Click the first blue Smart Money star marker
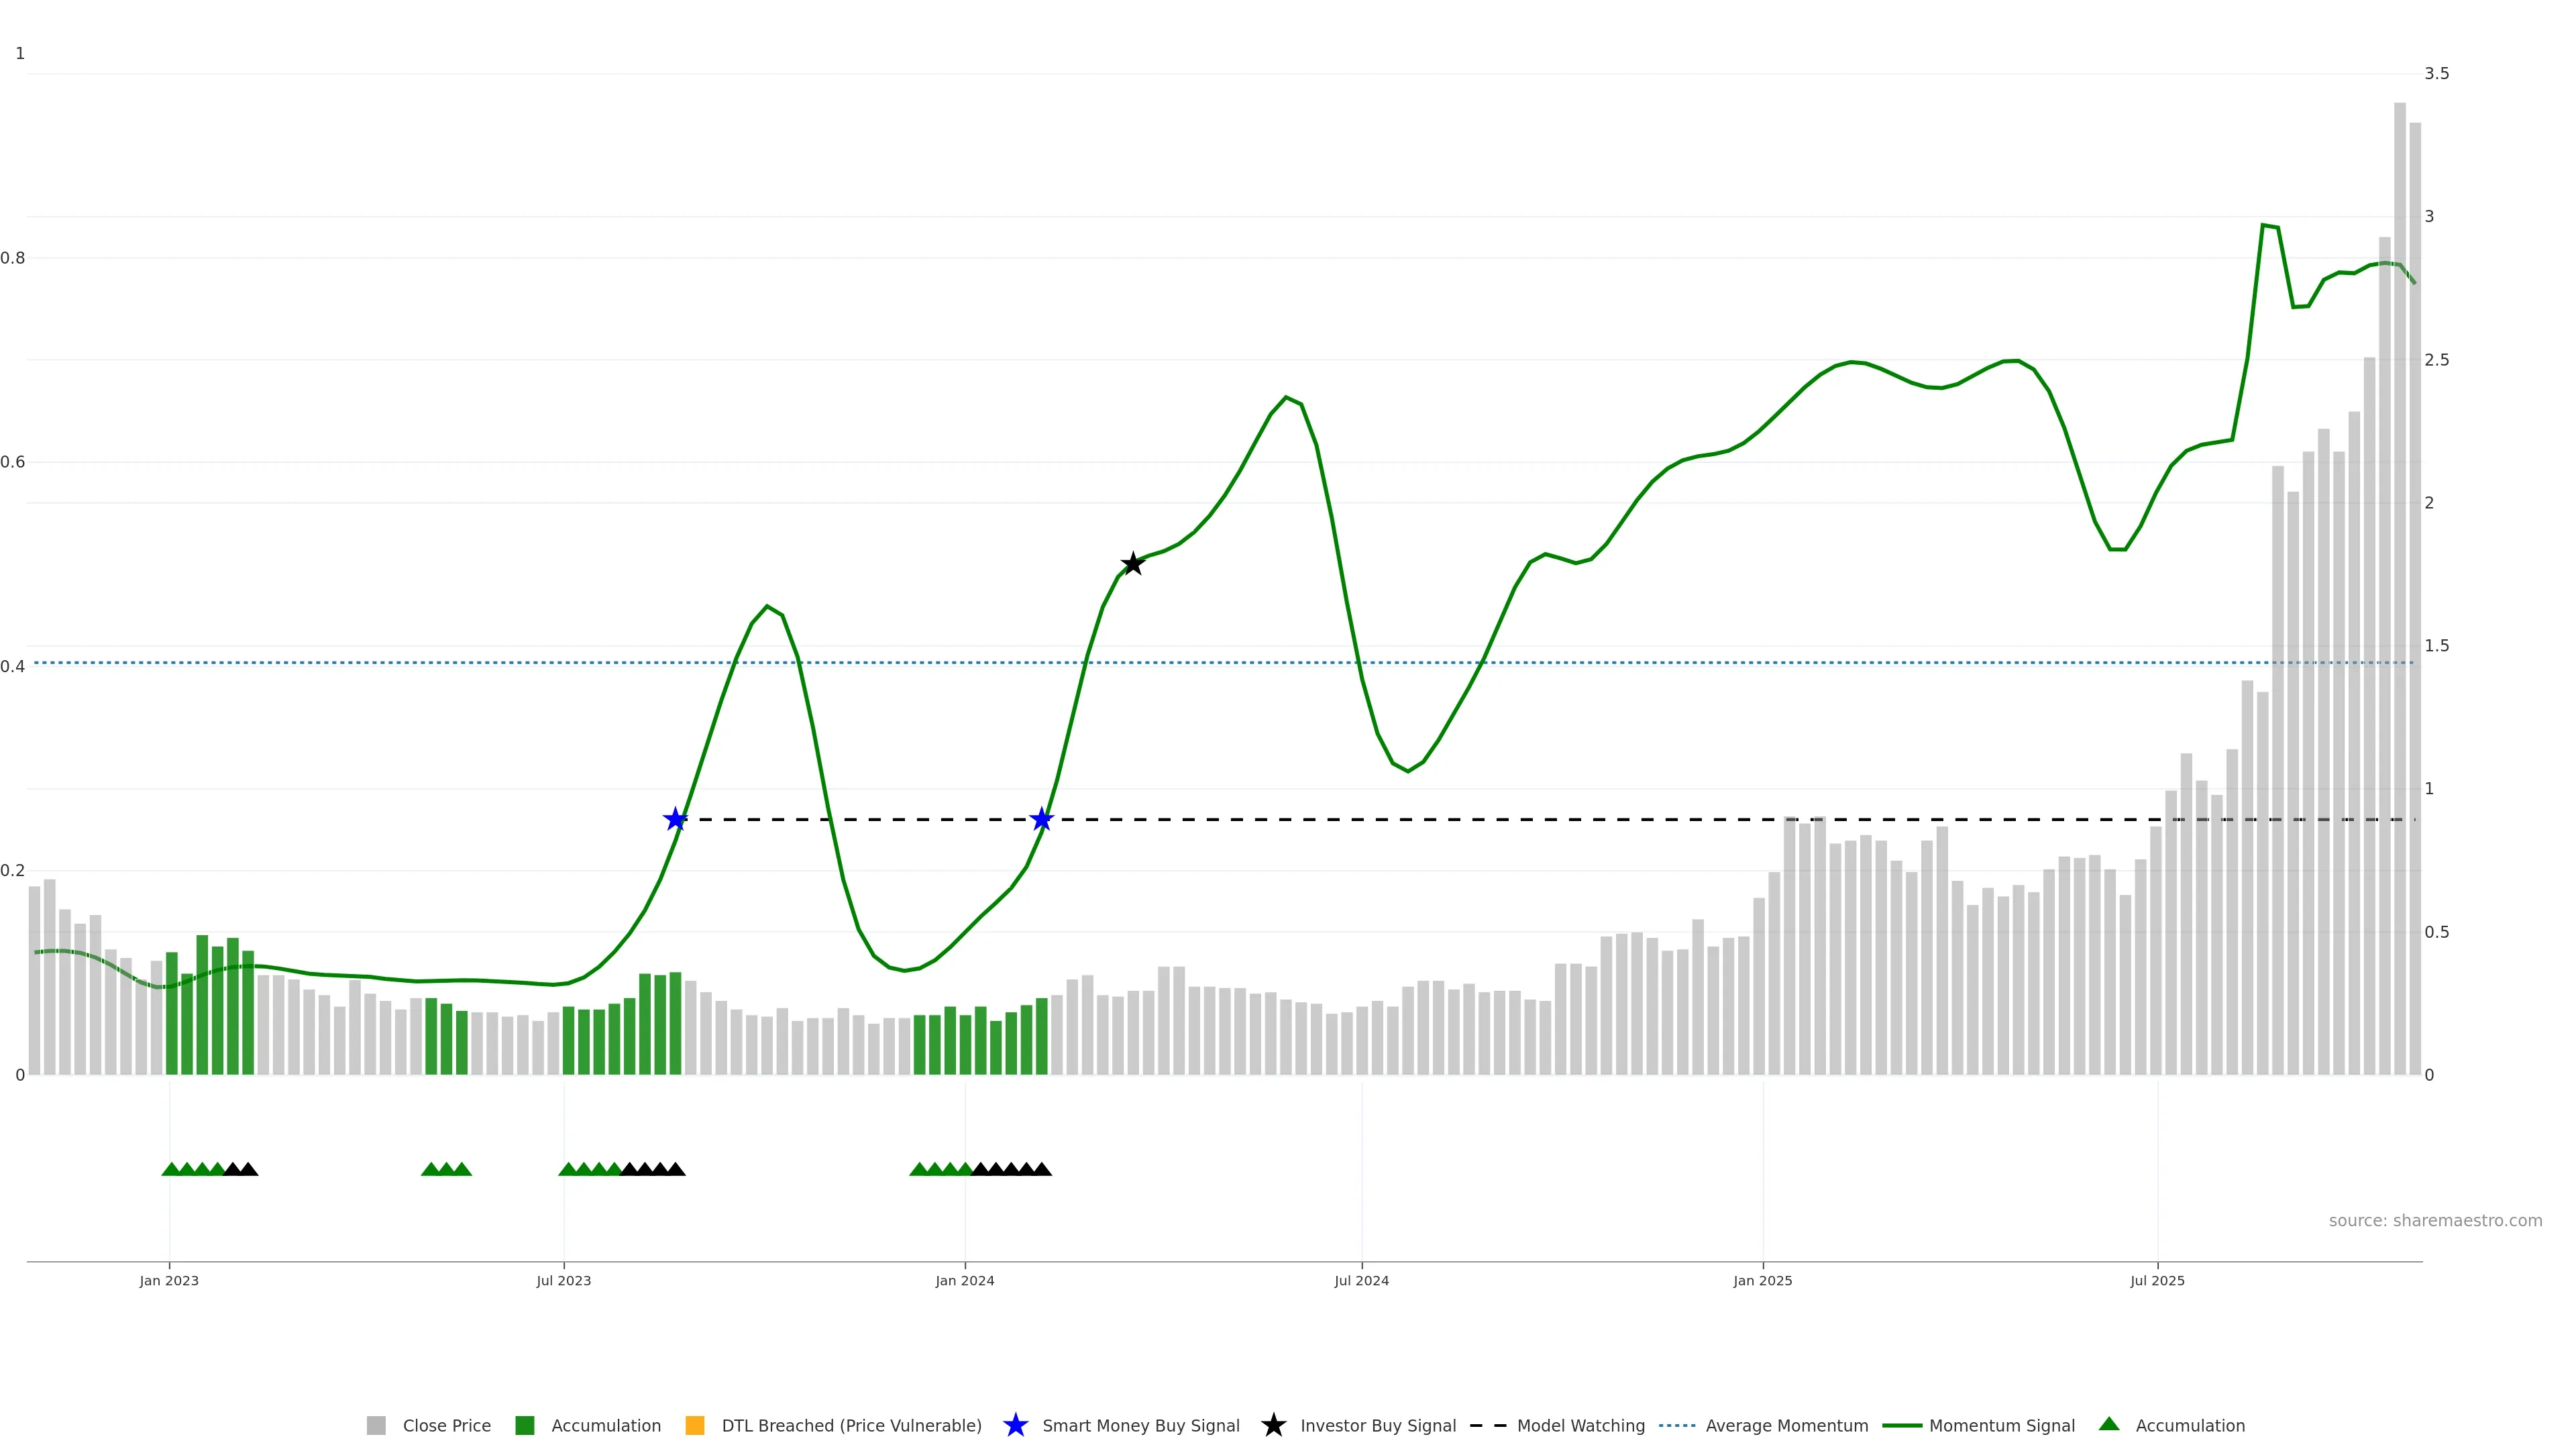The height and width of the screenshot is (1449, 2576). 676,820
